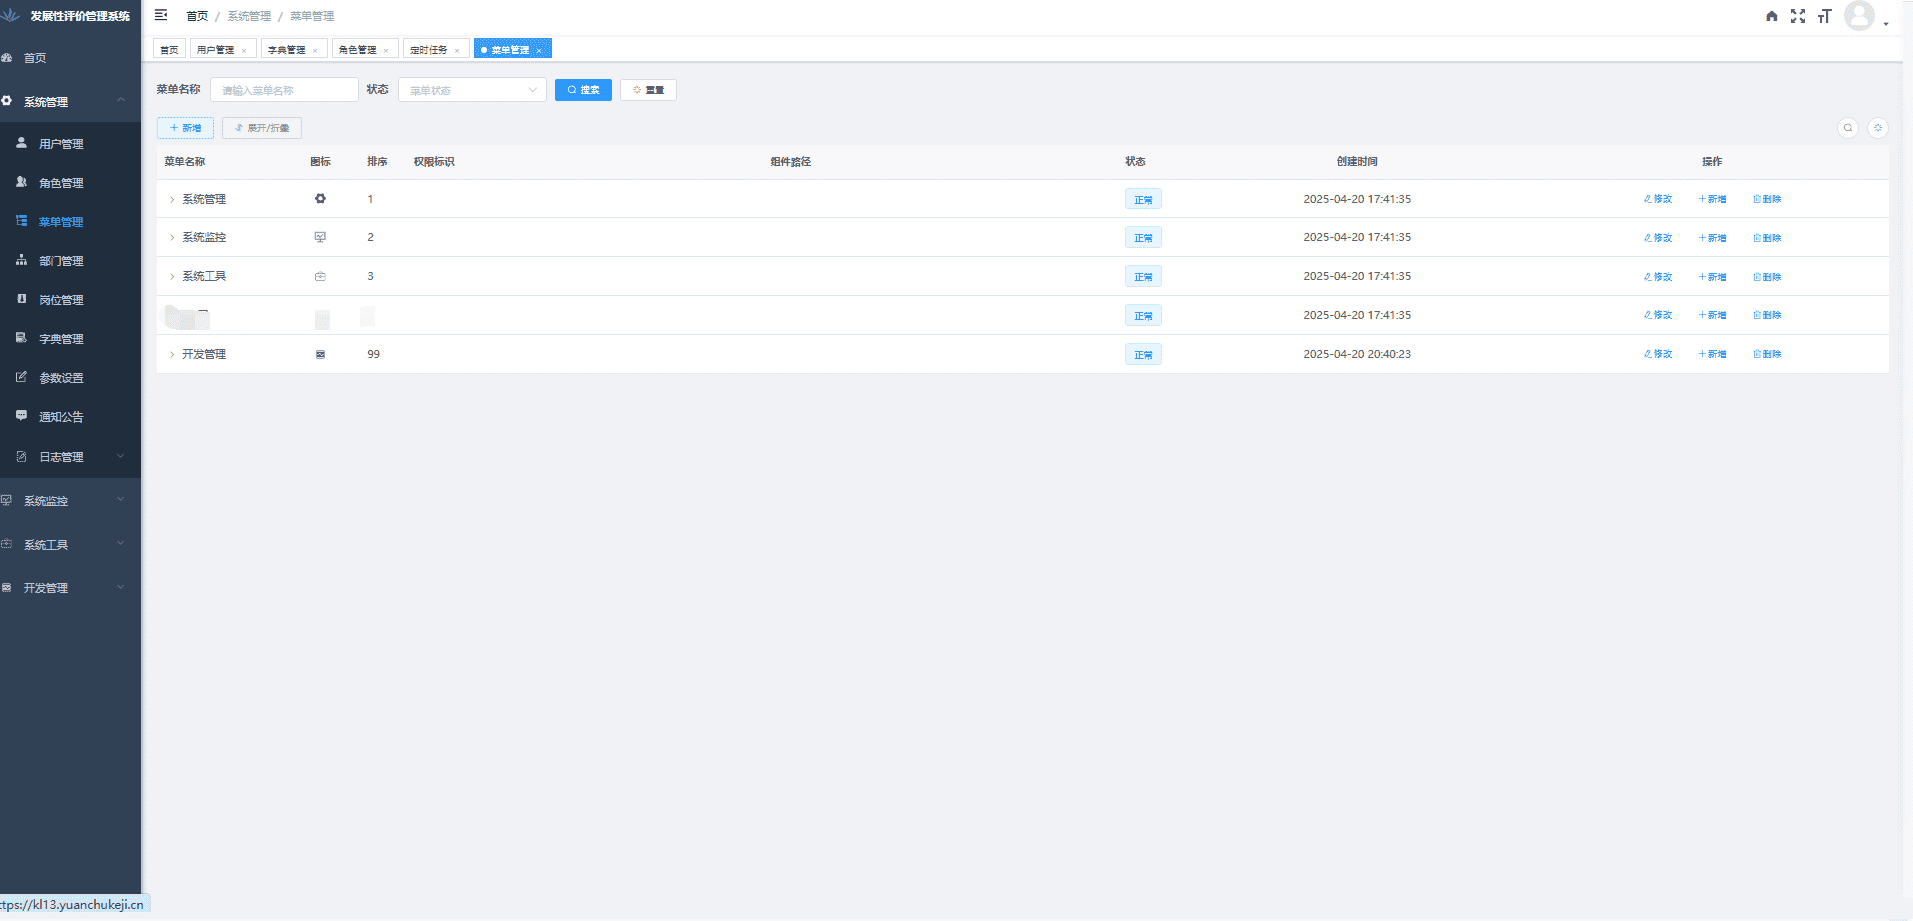Click the 重置 button
The width and height of the screenshot is (1913, 921).
click(648, 90)
